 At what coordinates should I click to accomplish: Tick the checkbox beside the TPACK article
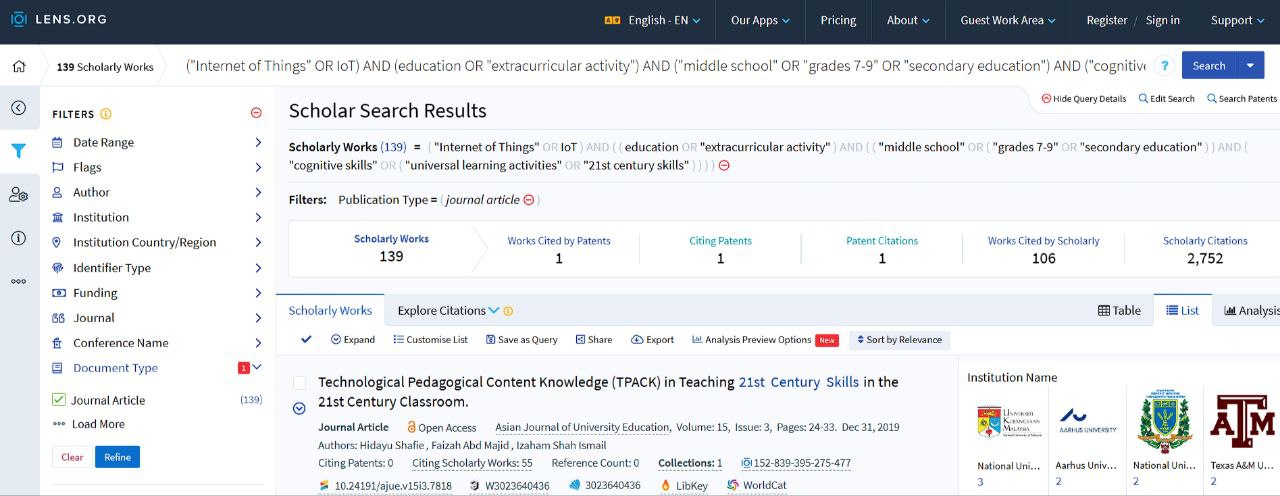(x=299, y=383)
